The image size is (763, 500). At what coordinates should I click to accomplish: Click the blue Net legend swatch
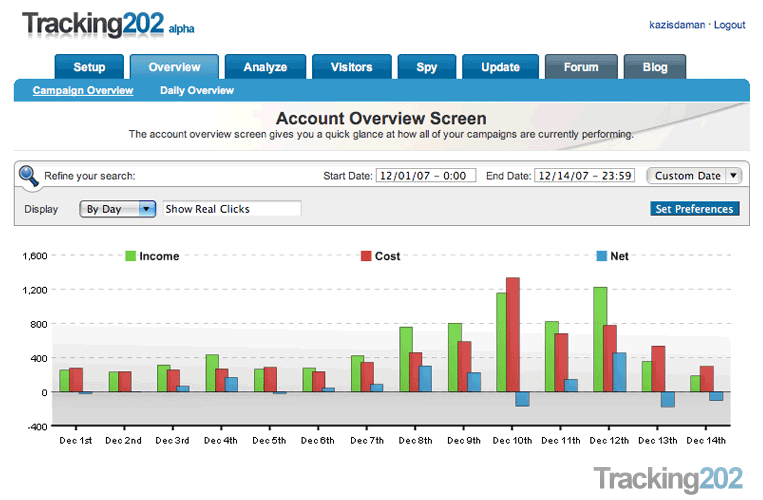tap(601, 256)
